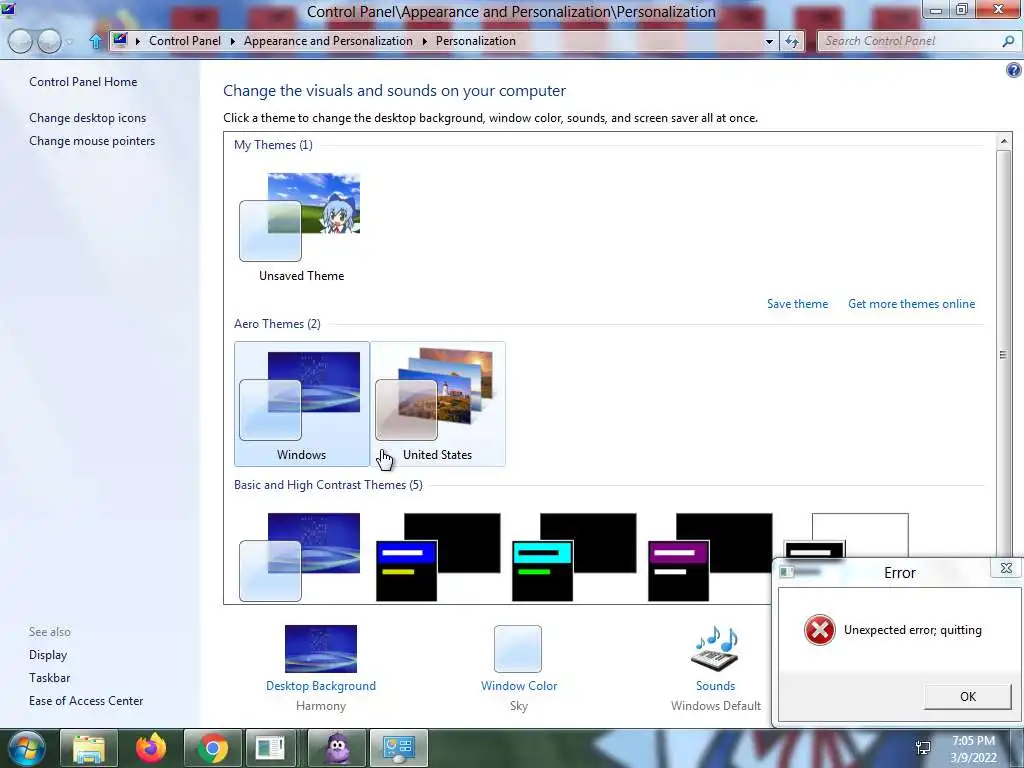Viewport: 1024px width, 768px height.
Task: Launch Windows Explorer from the taskbar
Action: tap(89, 748)
